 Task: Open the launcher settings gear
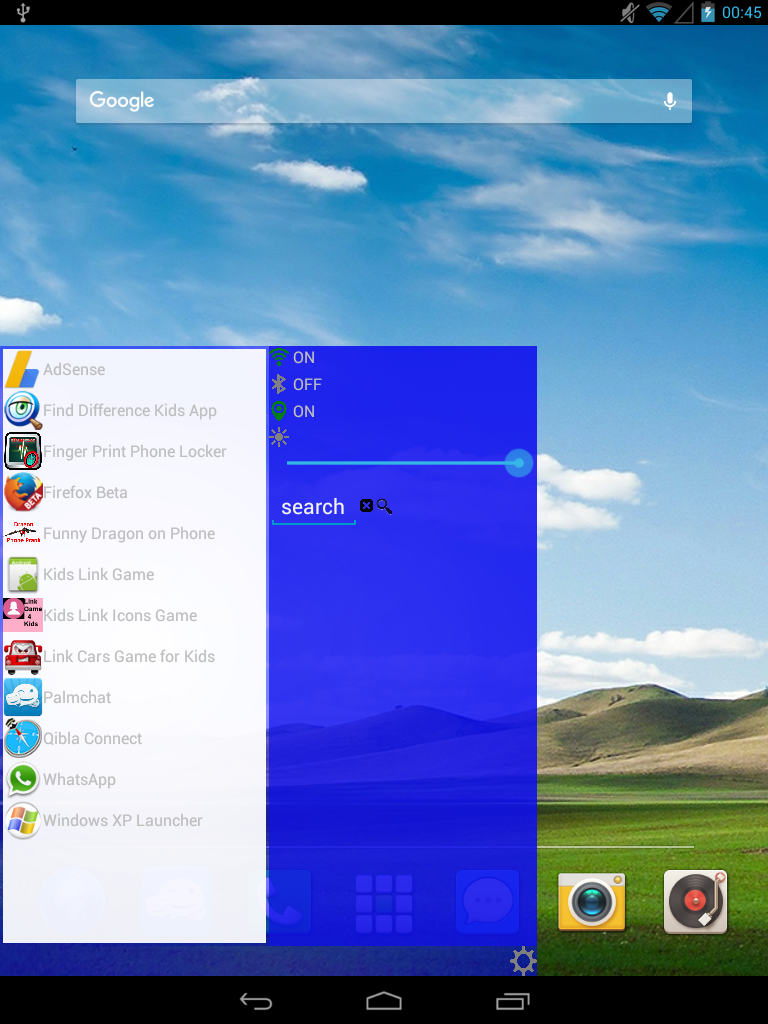(x=523, y=961)
